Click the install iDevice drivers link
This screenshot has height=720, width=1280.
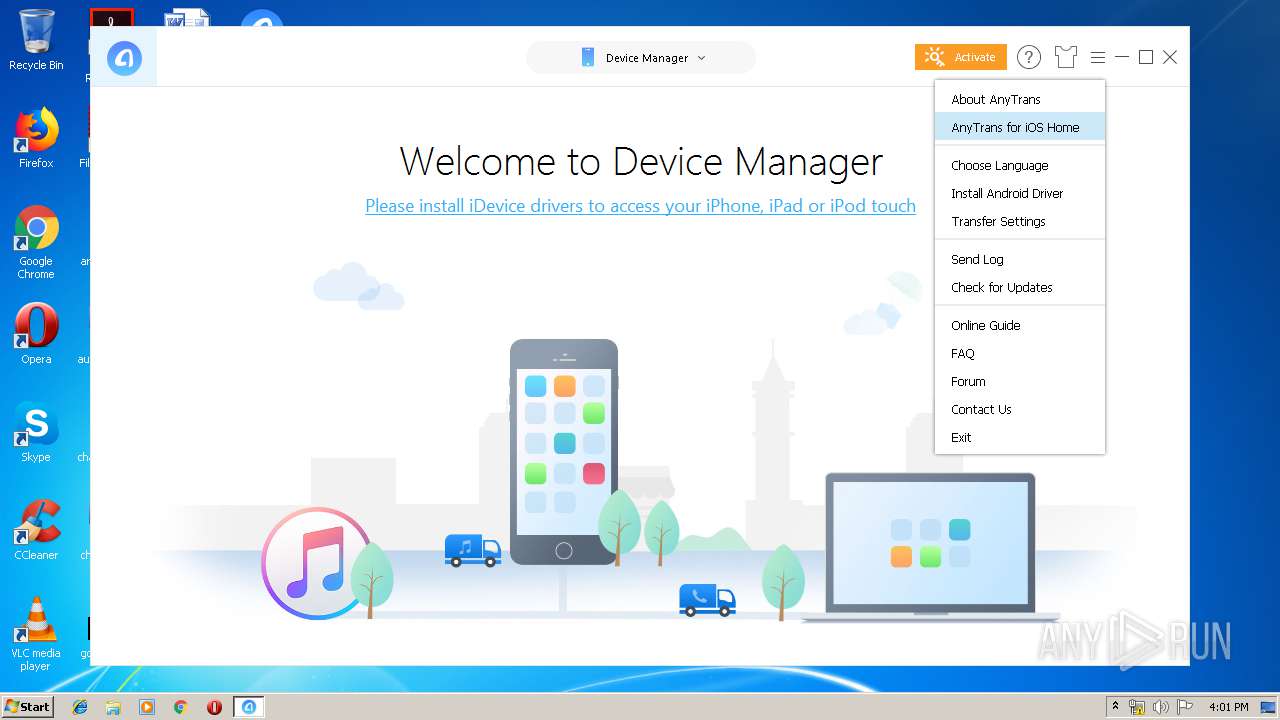640,206
